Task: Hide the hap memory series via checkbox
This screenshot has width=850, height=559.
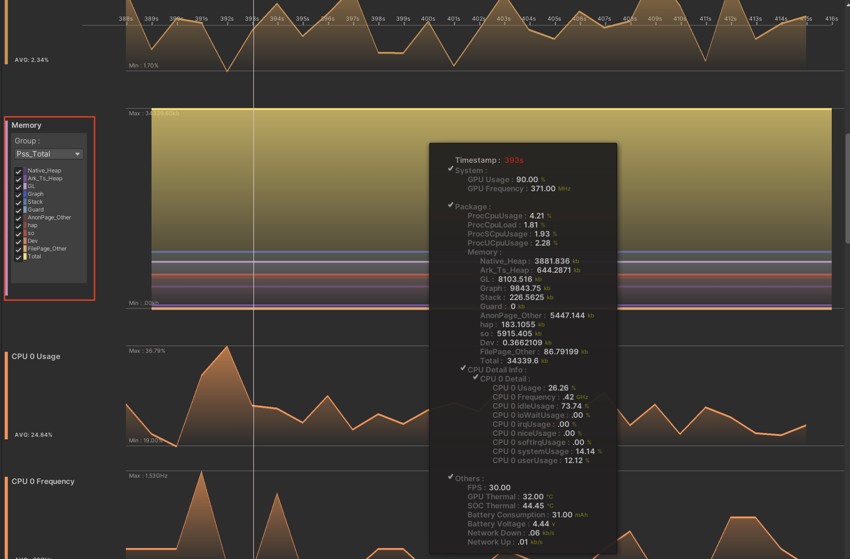Action: [x=18, y=226]
